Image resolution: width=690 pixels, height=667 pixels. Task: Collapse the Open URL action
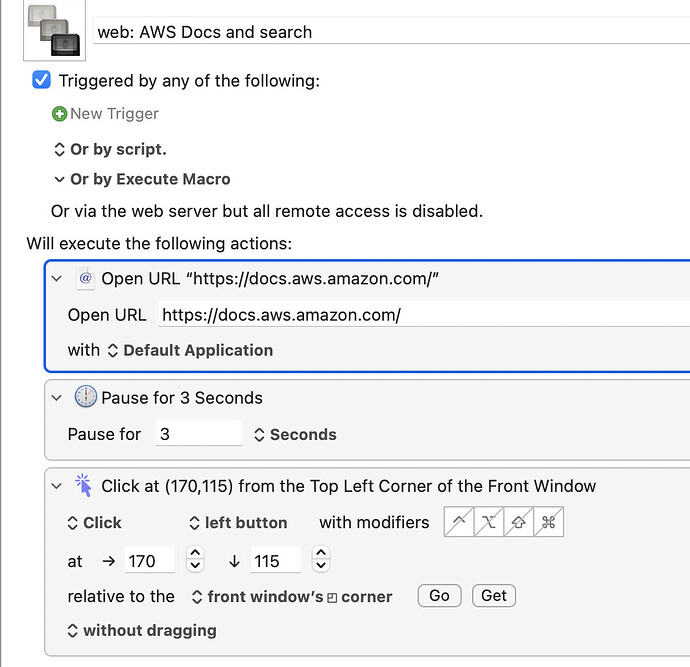click(x=56, y=279)
